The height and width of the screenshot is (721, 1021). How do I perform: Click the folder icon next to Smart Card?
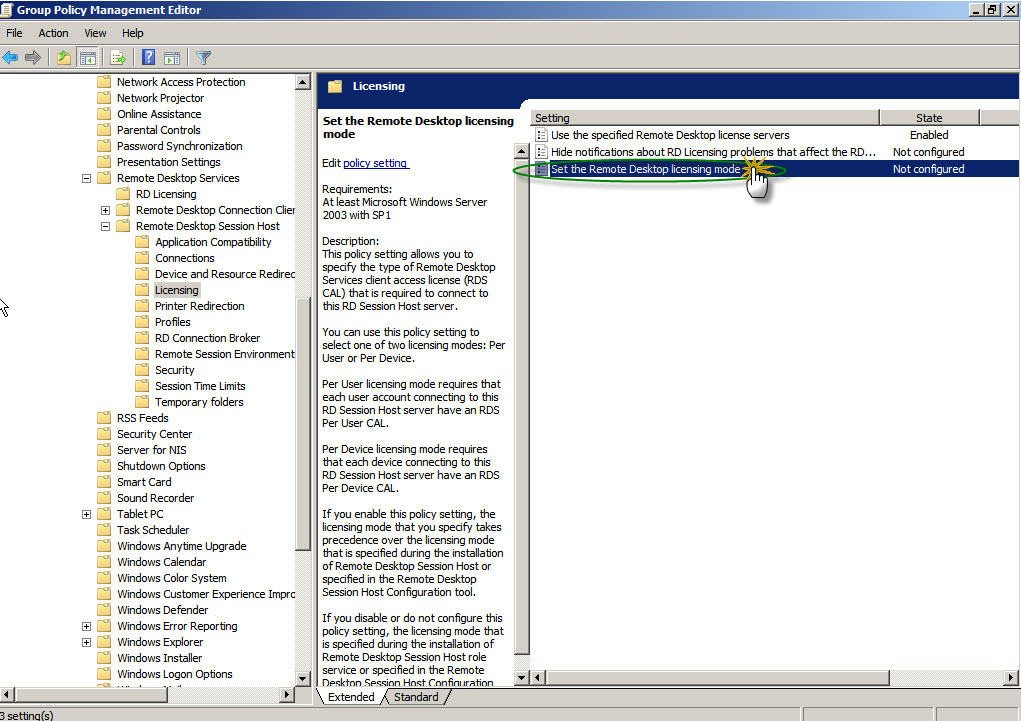tap(104, 482)
